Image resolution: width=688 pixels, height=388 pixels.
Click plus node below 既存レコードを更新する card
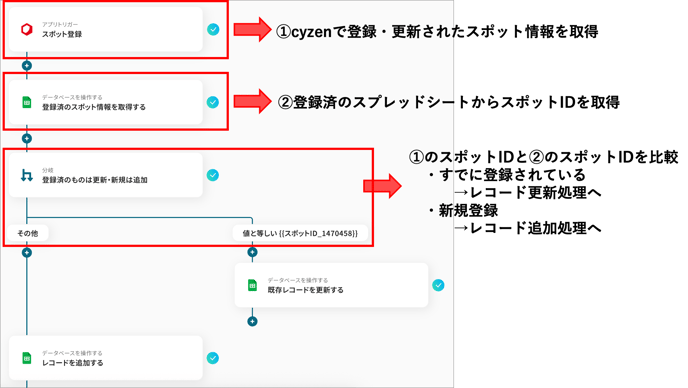252,321
